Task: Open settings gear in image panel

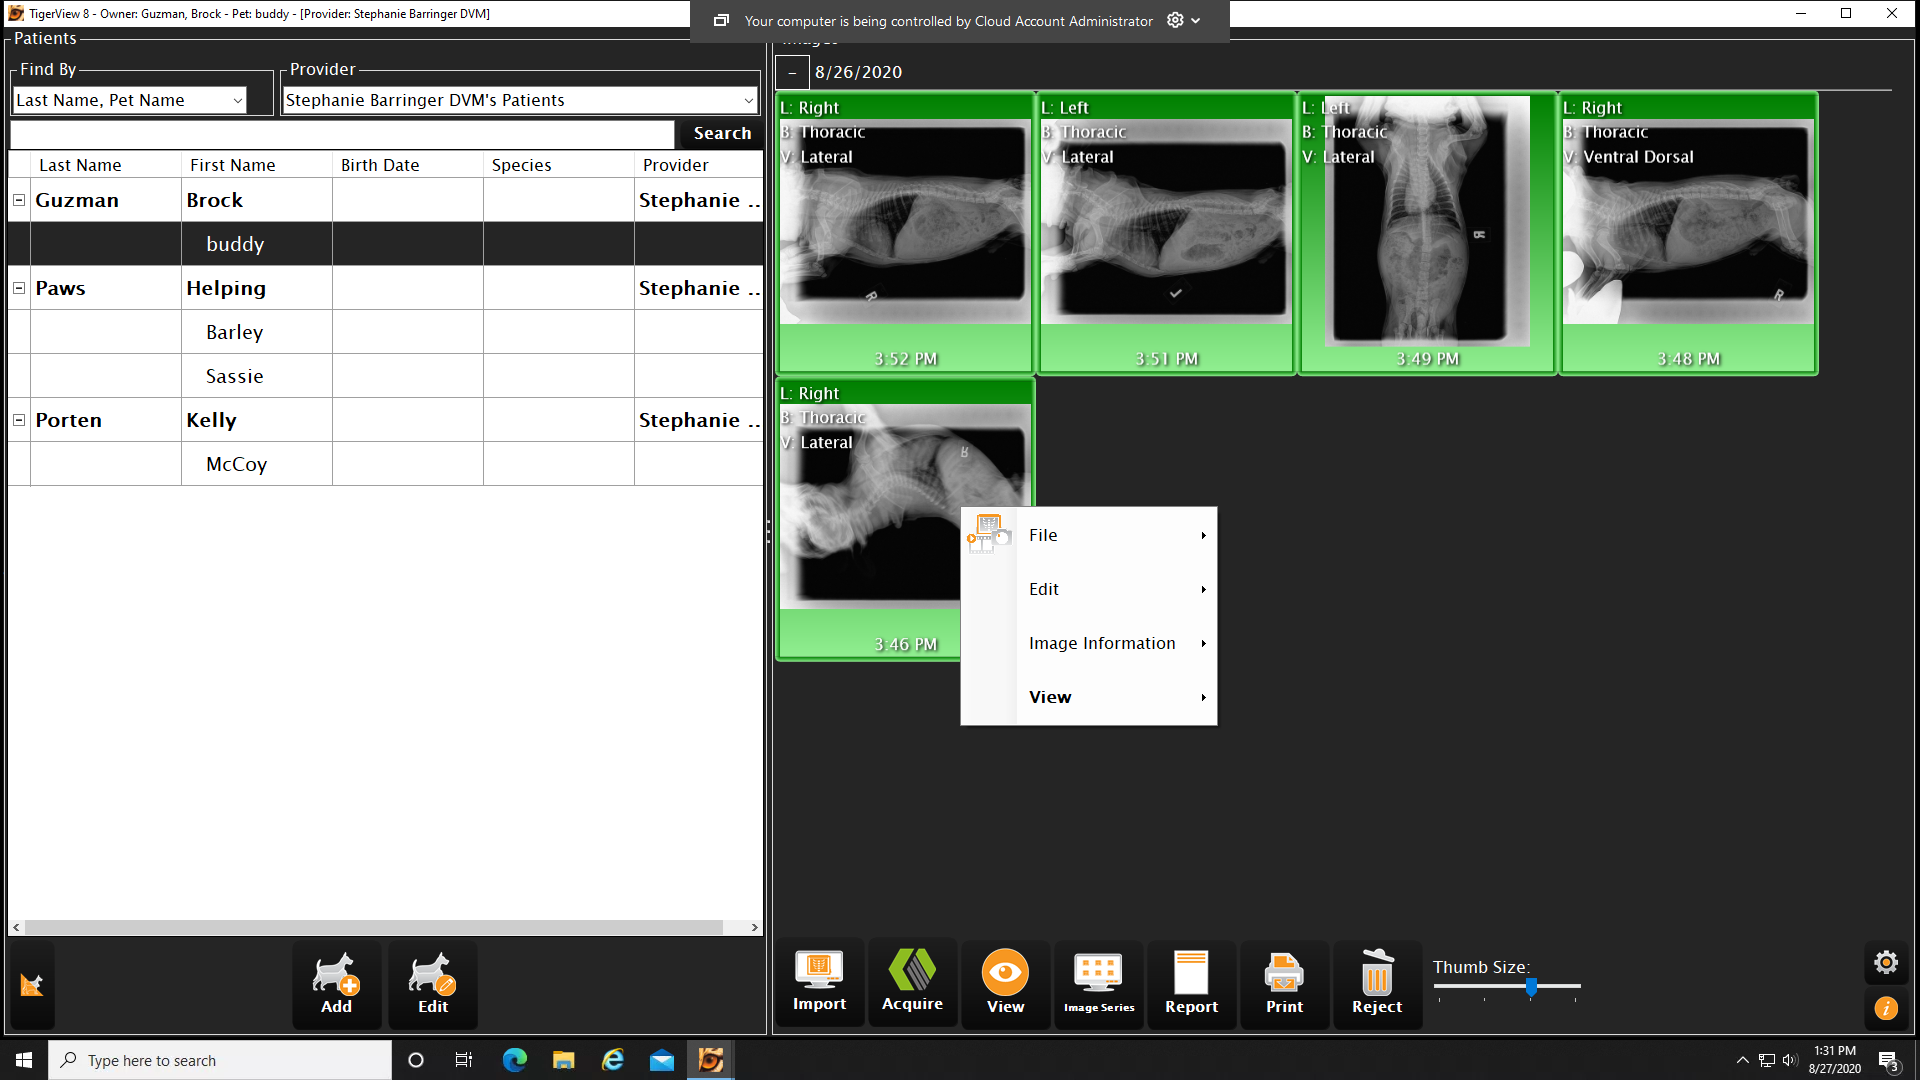Action: click(x=1886, y=962)
